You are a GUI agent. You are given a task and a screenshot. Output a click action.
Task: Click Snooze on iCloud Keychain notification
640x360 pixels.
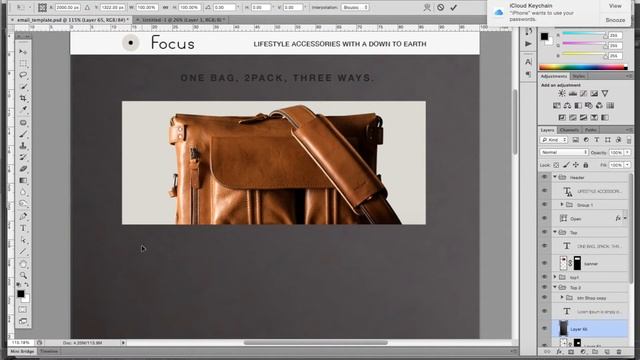(615, 20)
